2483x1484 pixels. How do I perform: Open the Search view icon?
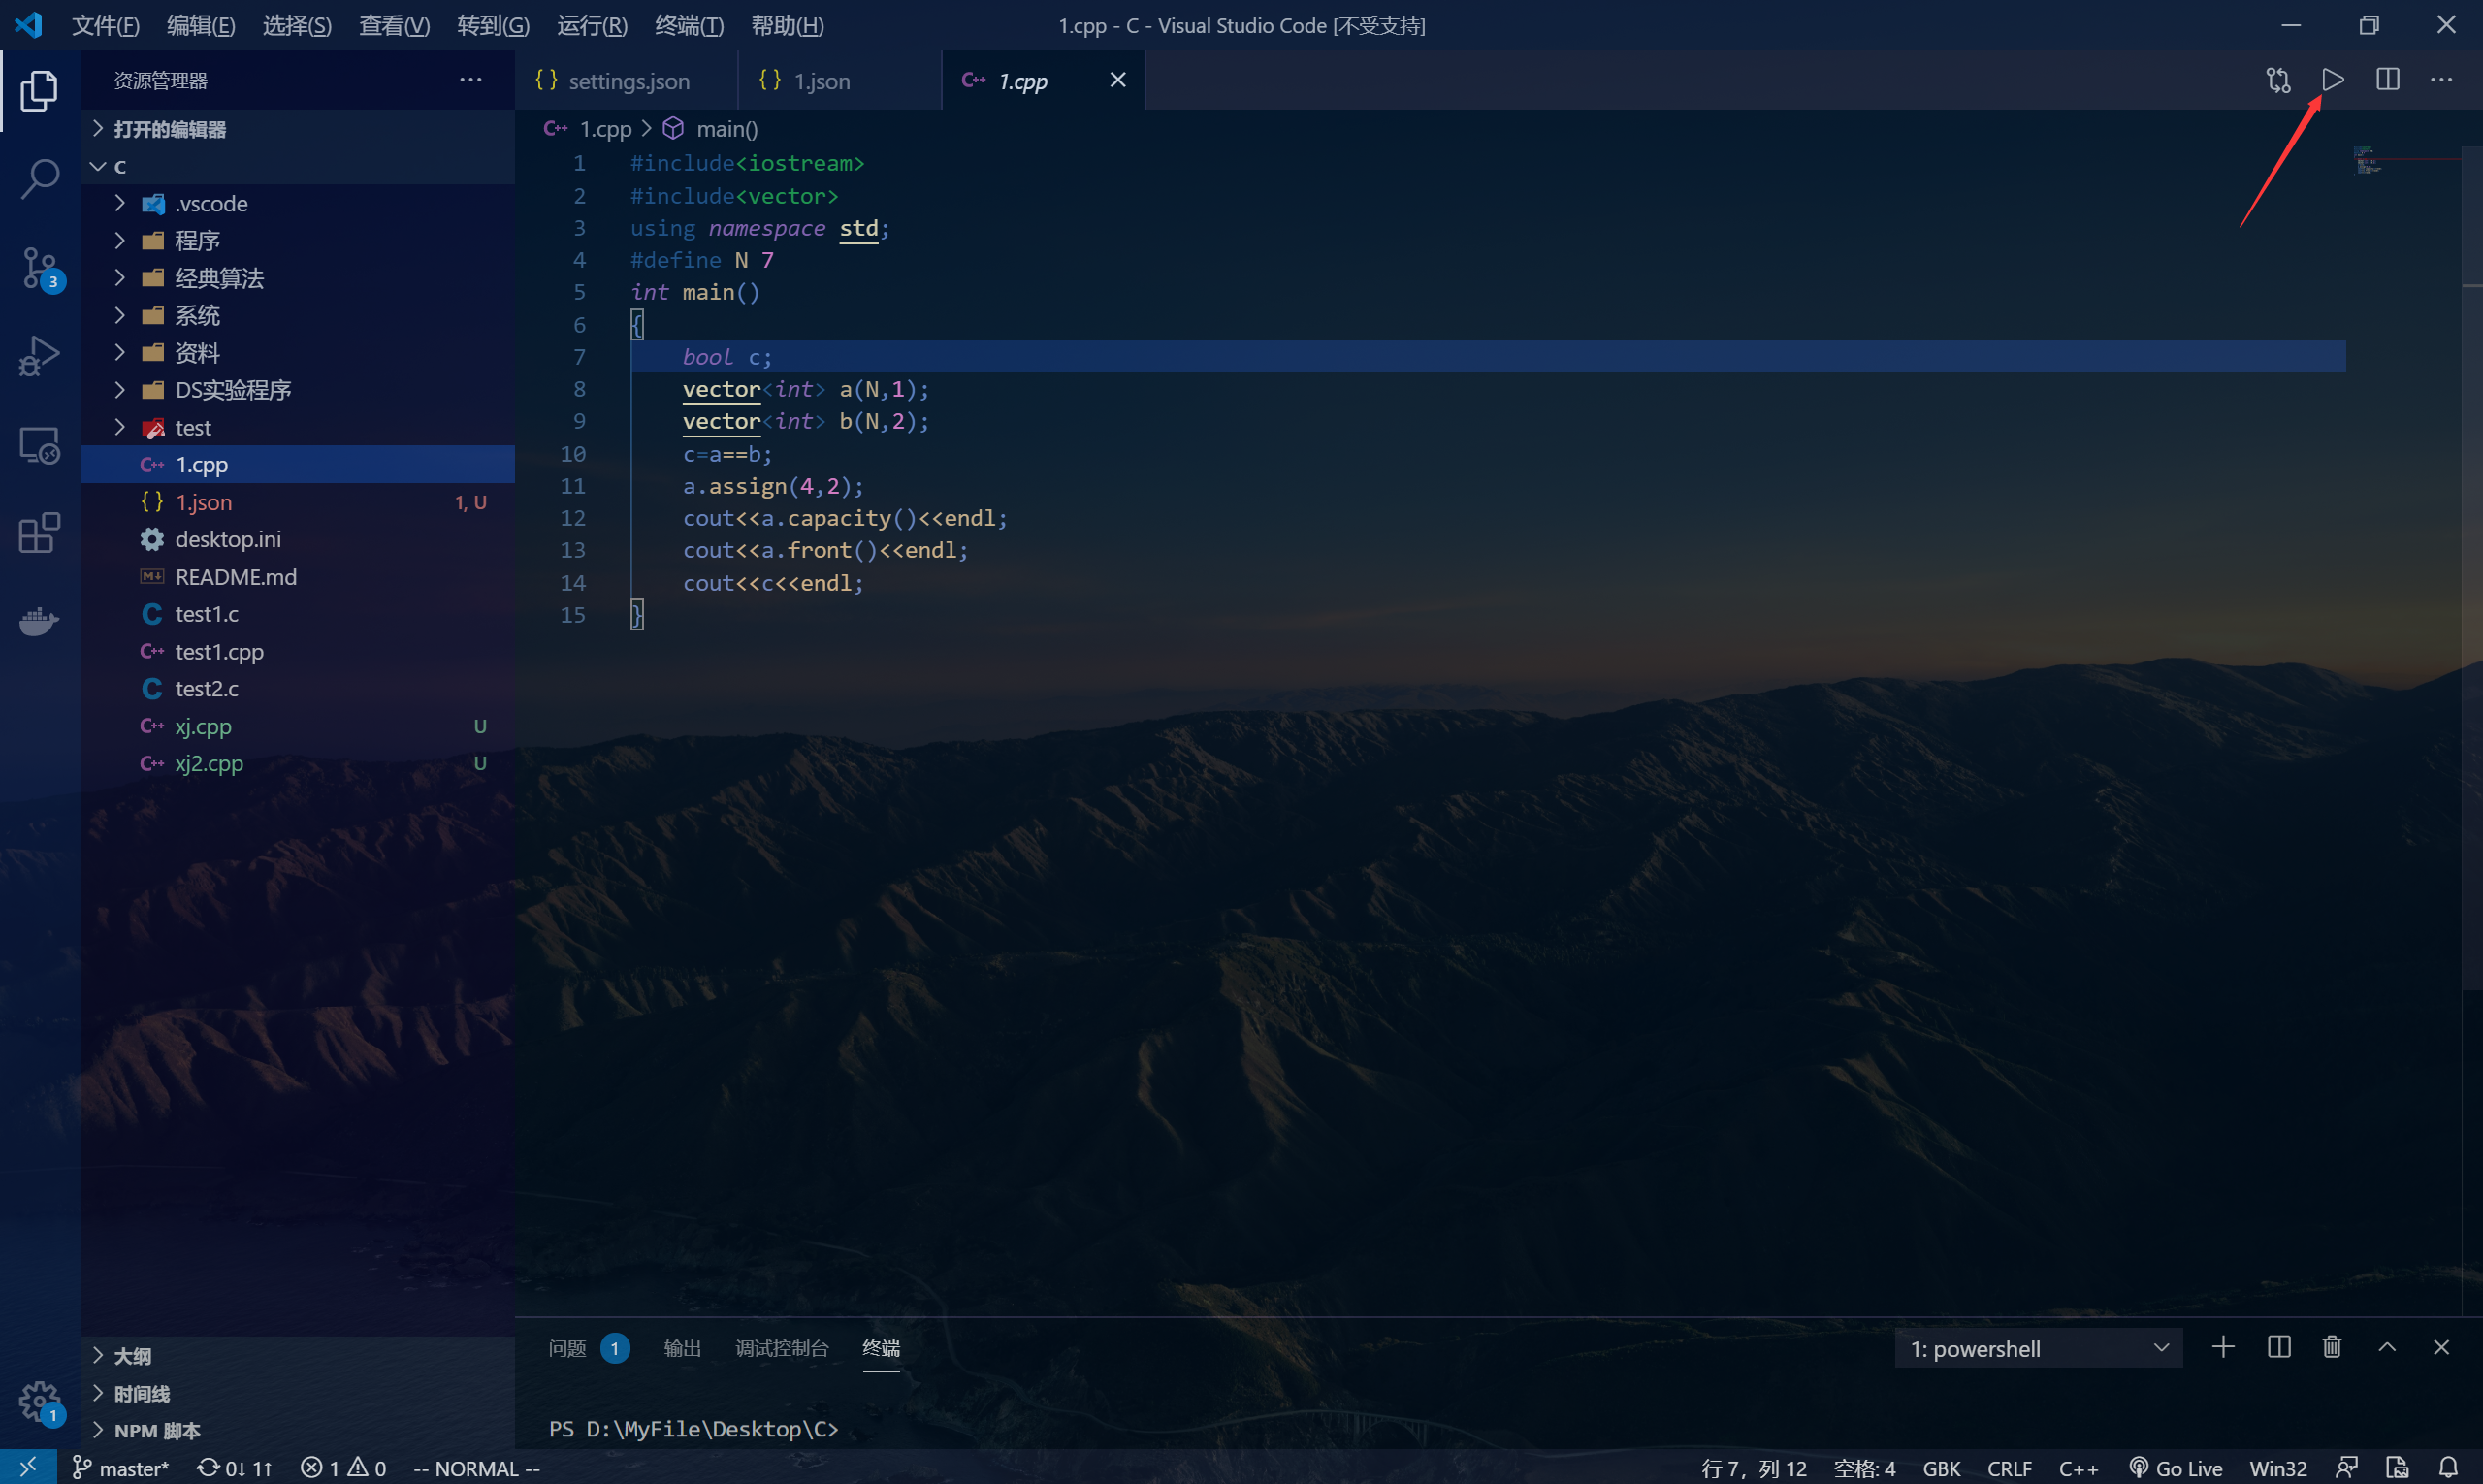[x=39, y=179]
